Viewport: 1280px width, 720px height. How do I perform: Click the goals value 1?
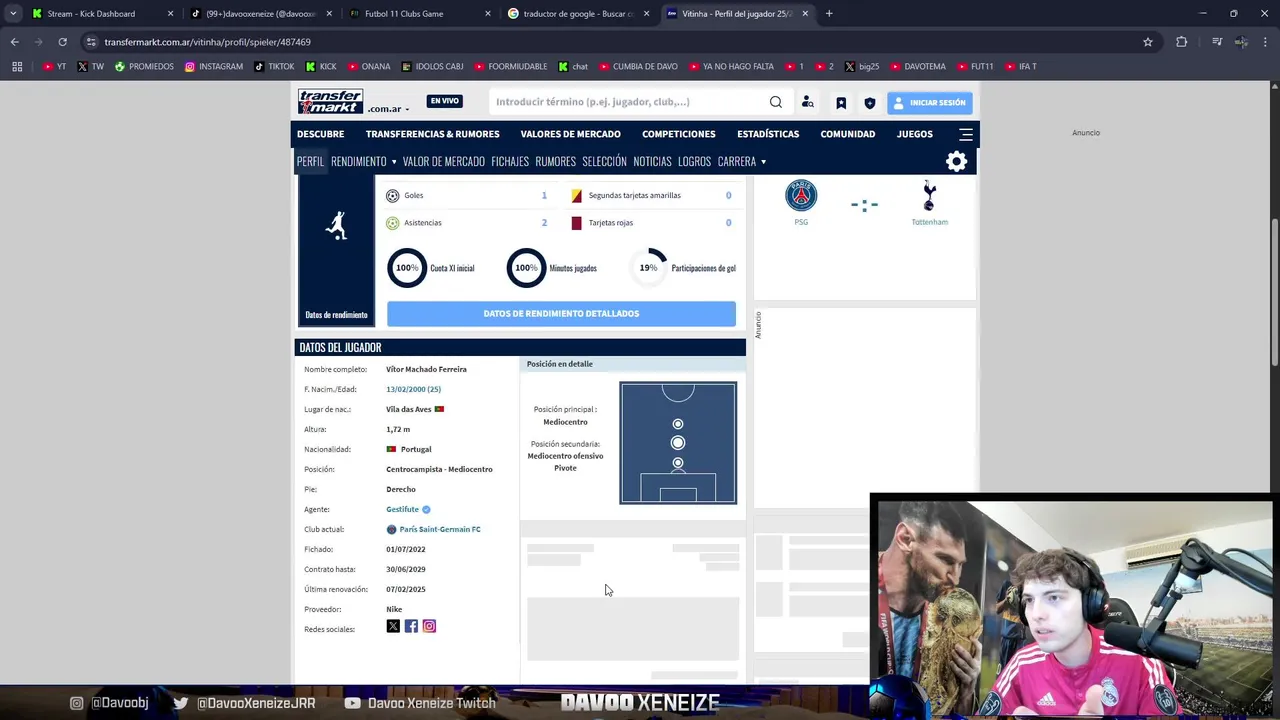(544, 196)
